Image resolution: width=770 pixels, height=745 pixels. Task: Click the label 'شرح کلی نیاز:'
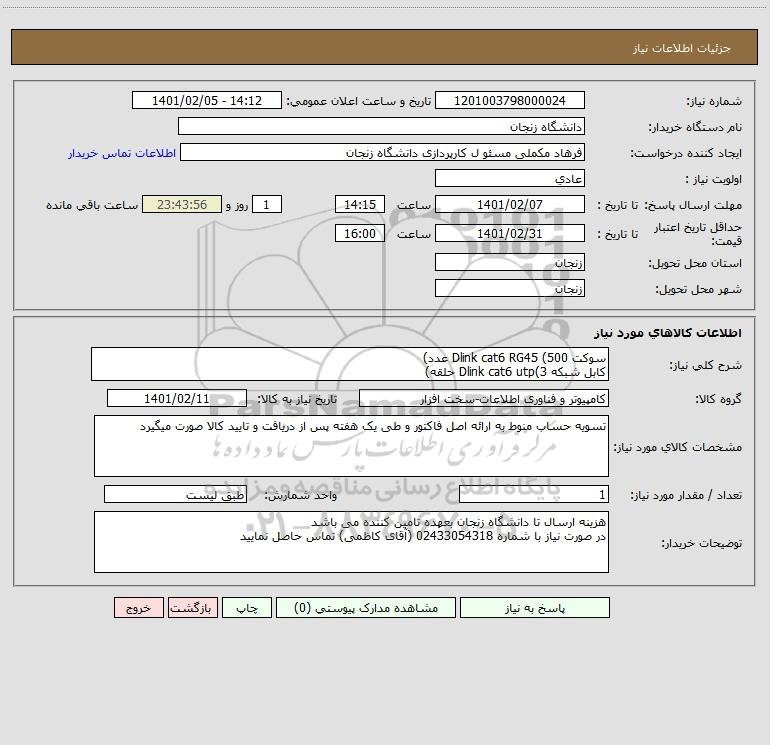click(x=706, y=365)
